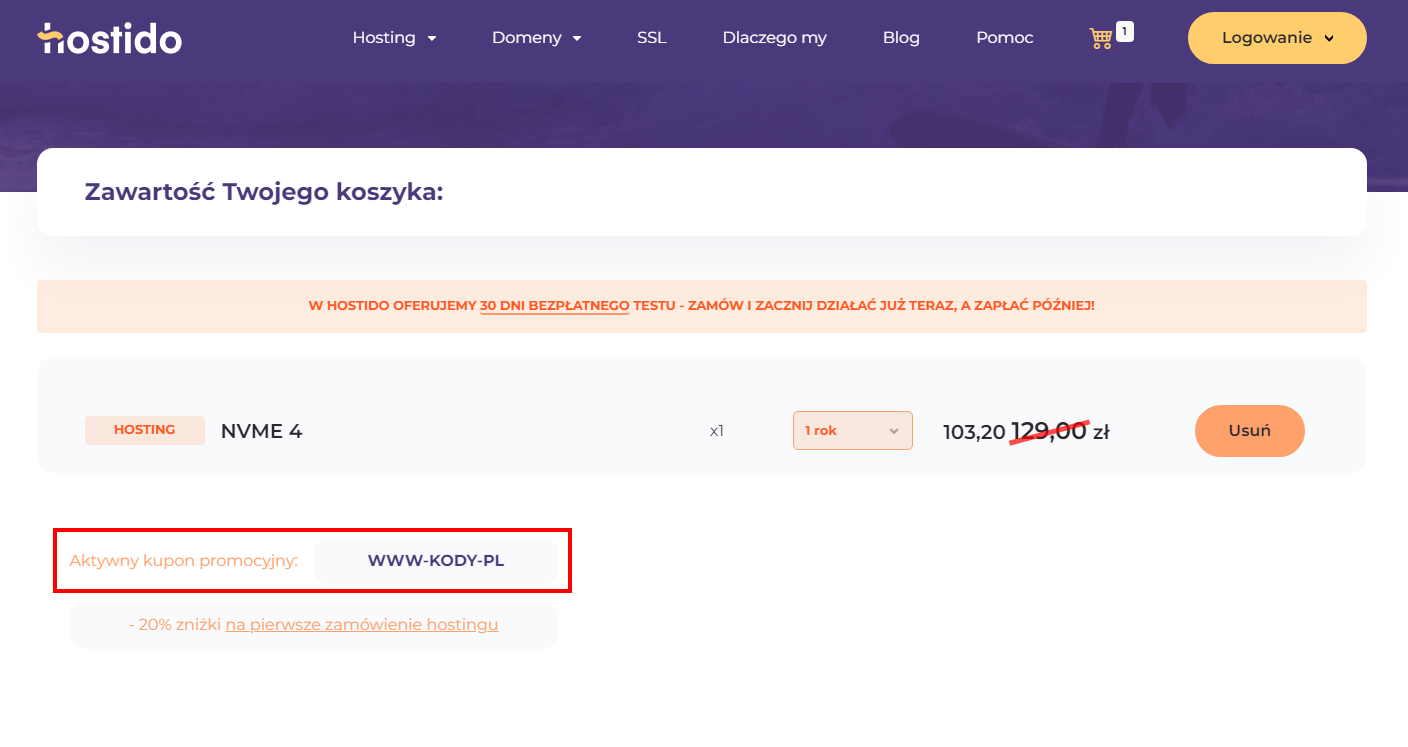Click the x1 quantity label
The height and width of the screenshot is (747, 1408).
716,432
